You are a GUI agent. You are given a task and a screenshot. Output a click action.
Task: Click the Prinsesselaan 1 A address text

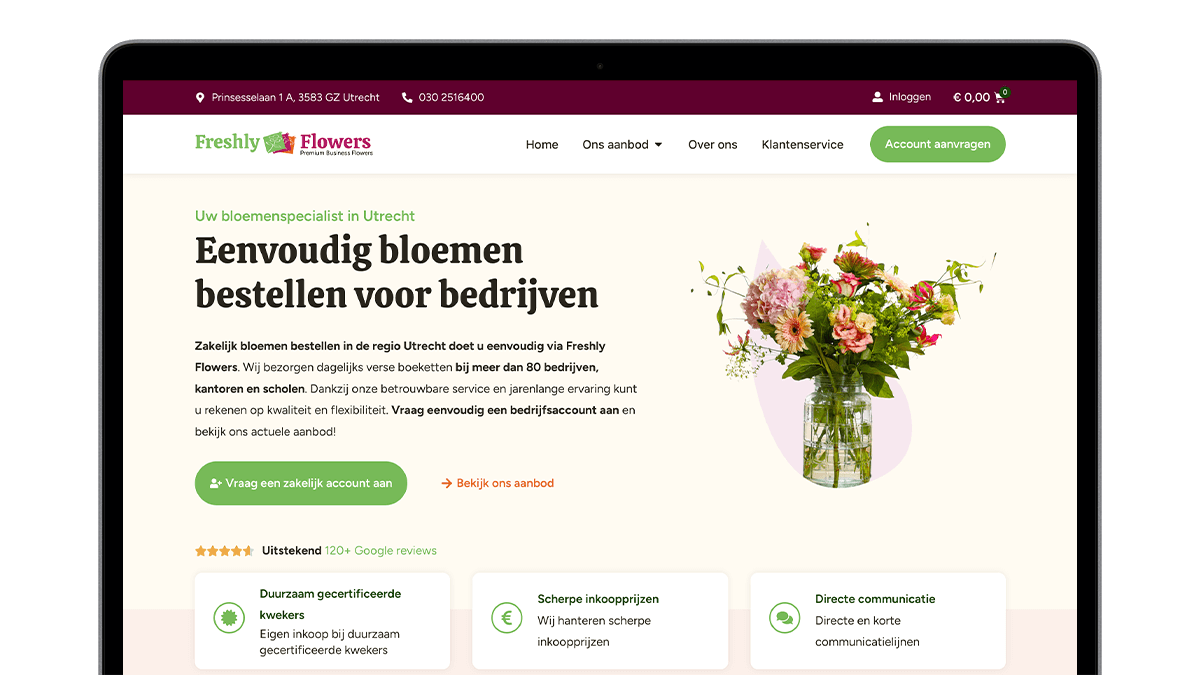click(296, 98)
